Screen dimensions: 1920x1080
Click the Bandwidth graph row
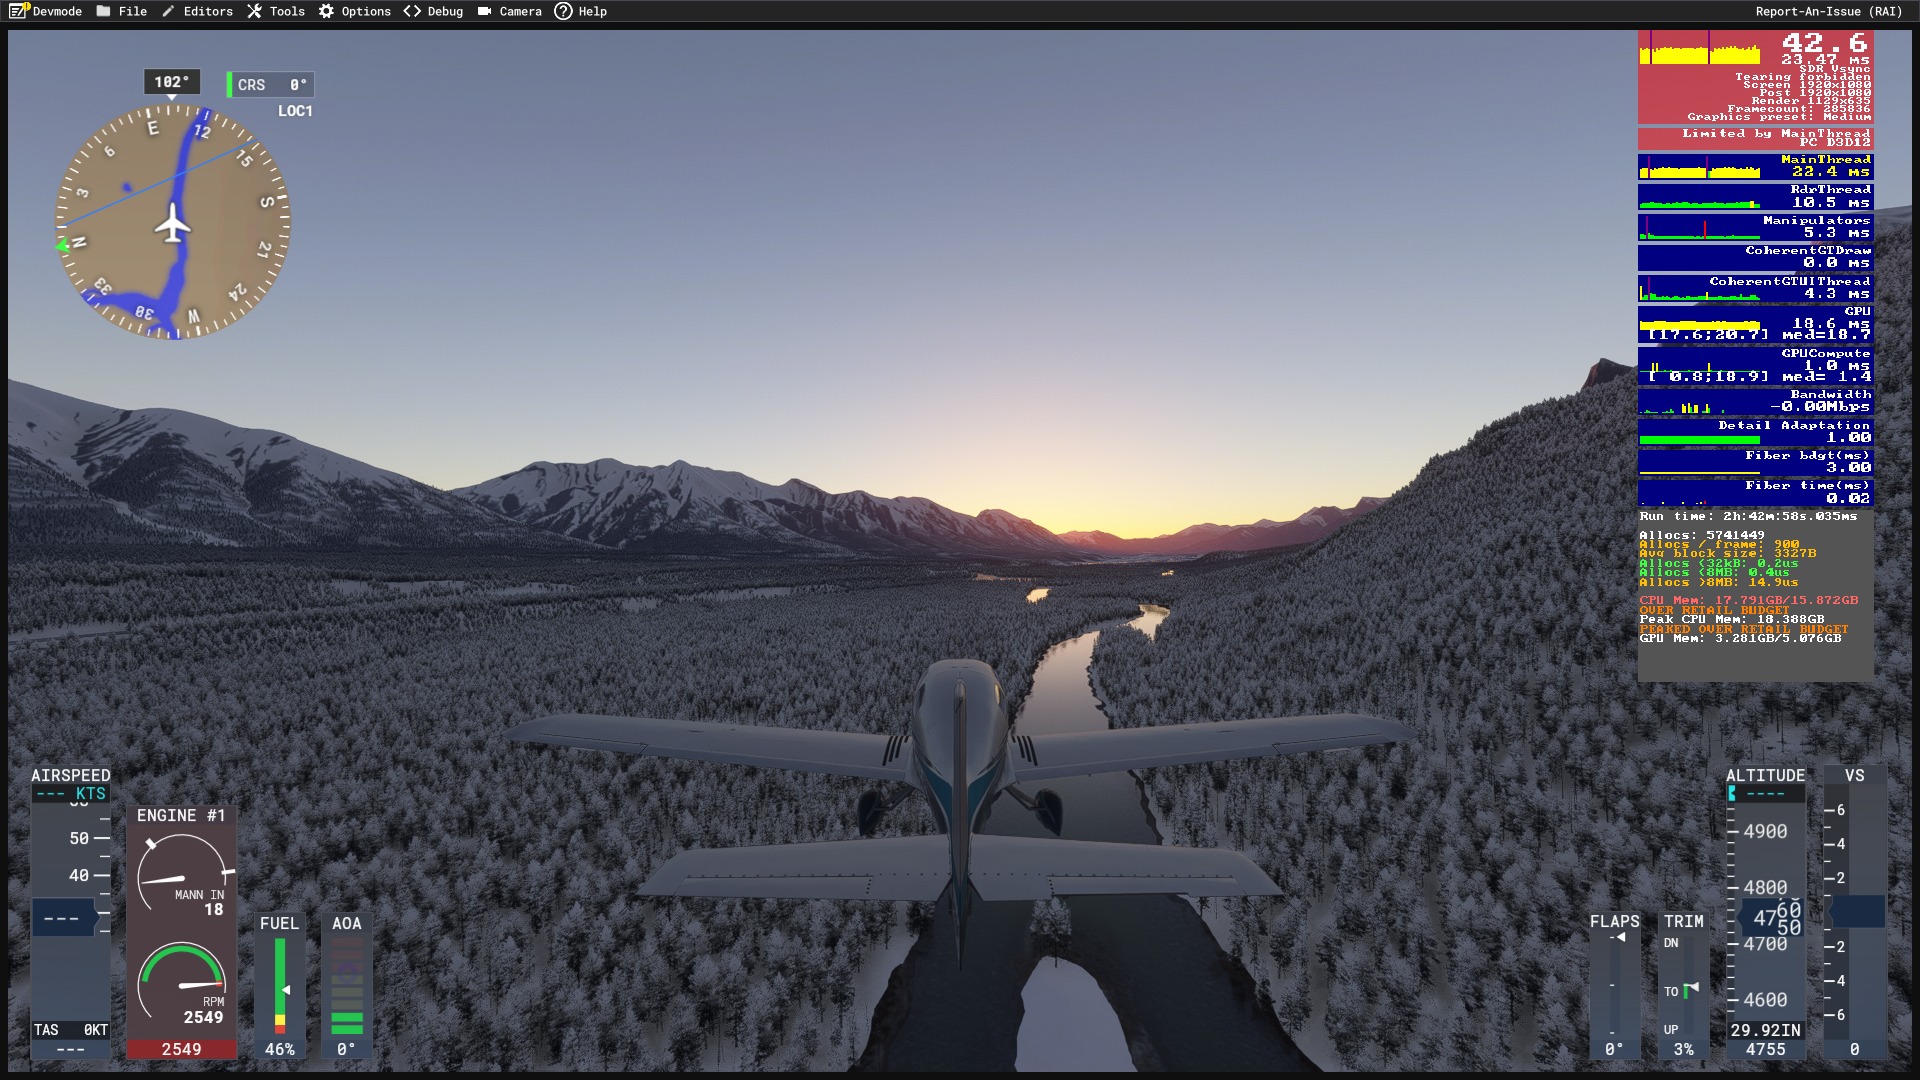1755,401
